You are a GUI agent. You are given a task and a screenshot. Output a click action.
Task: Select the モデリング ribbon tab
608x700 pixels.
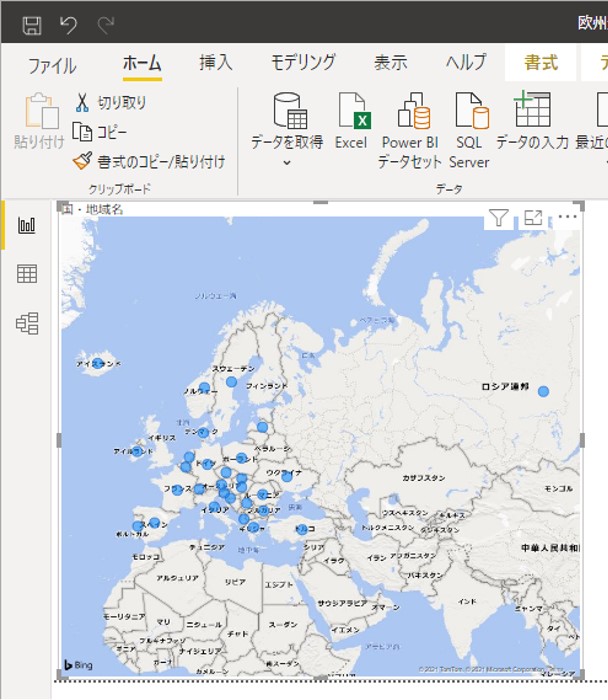pyautogui.click(x=303, y=63)
